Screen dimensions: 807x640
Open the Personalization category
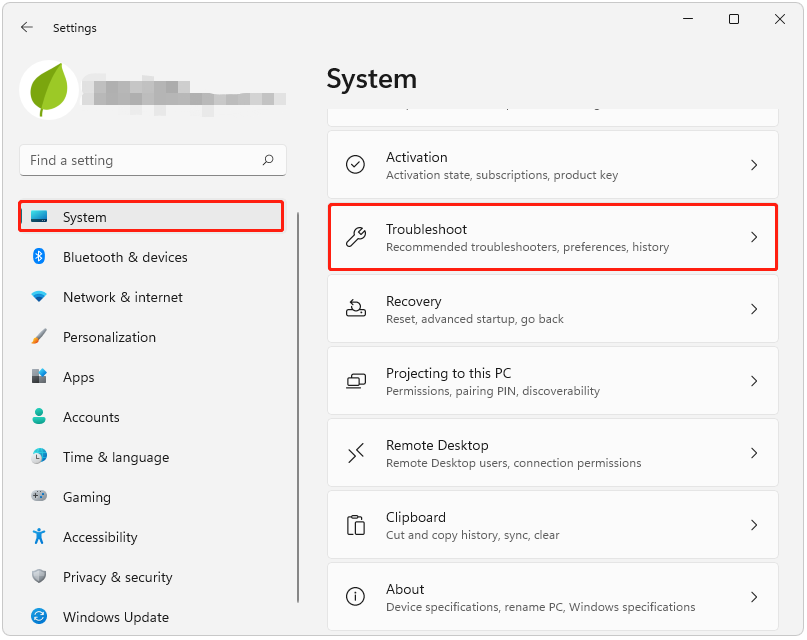coord(109,337)
